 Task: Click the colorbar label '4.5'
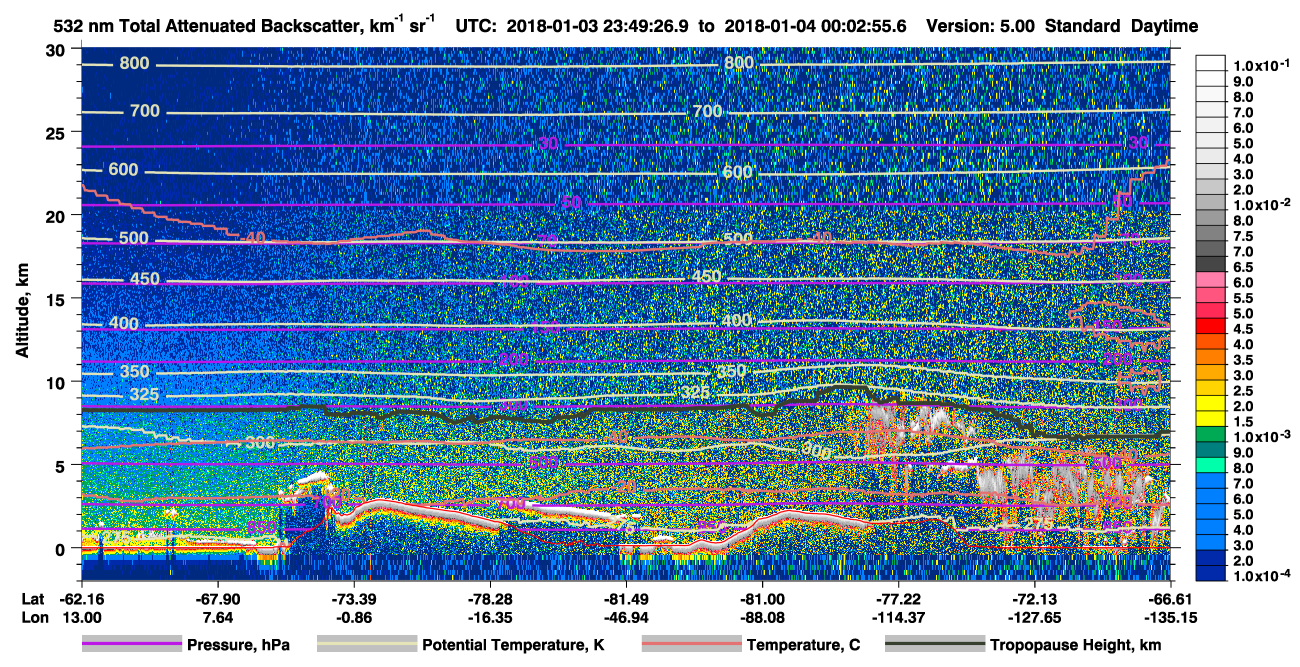pyautogui.click(x=1241, y=329)
